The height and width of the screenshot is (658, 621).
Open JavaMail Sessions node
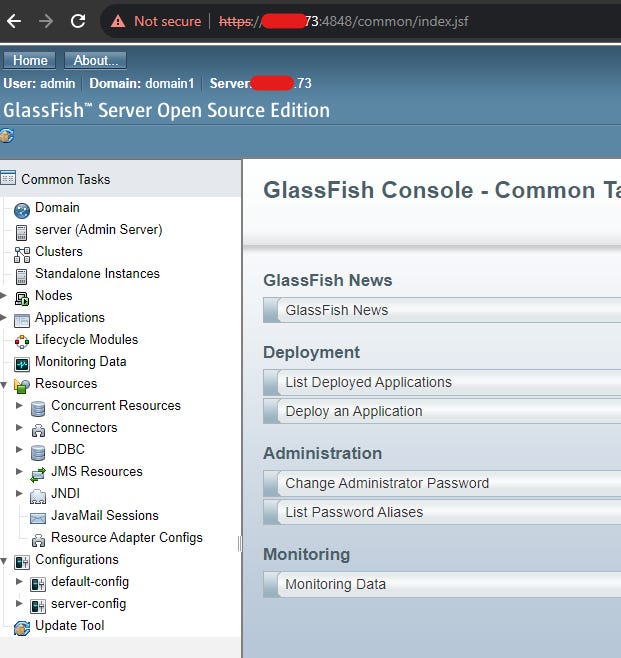click(105, 515)
